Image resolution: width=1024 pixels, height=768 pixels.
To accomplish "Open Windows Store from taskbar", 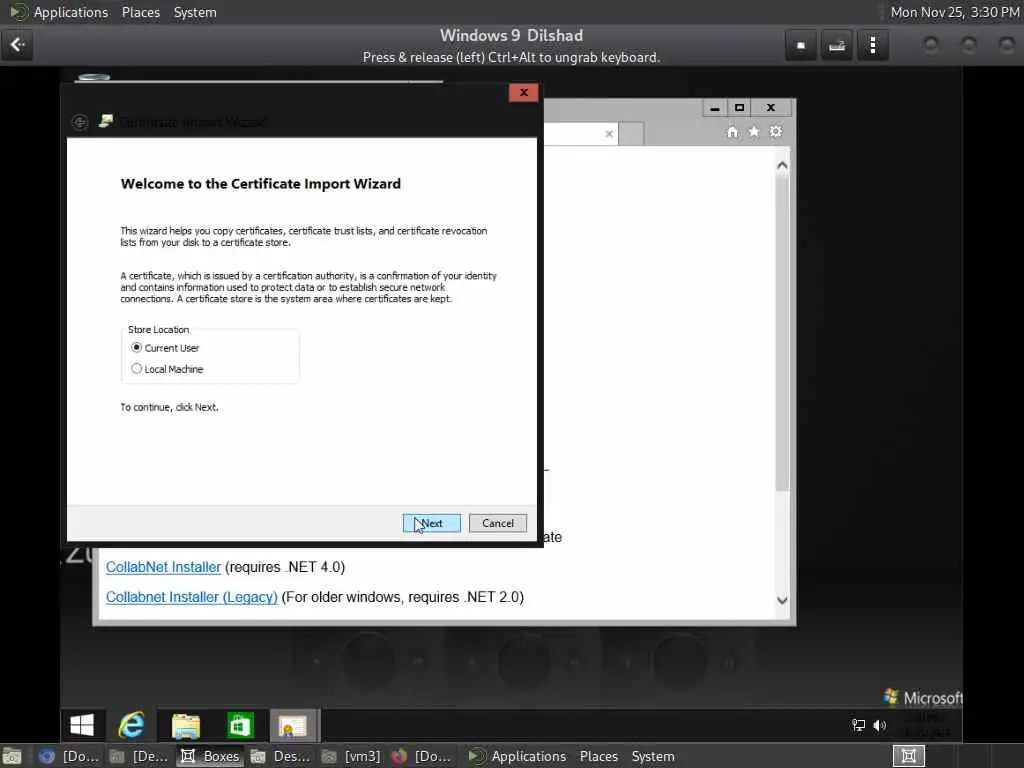I will (x=240, y=725).
